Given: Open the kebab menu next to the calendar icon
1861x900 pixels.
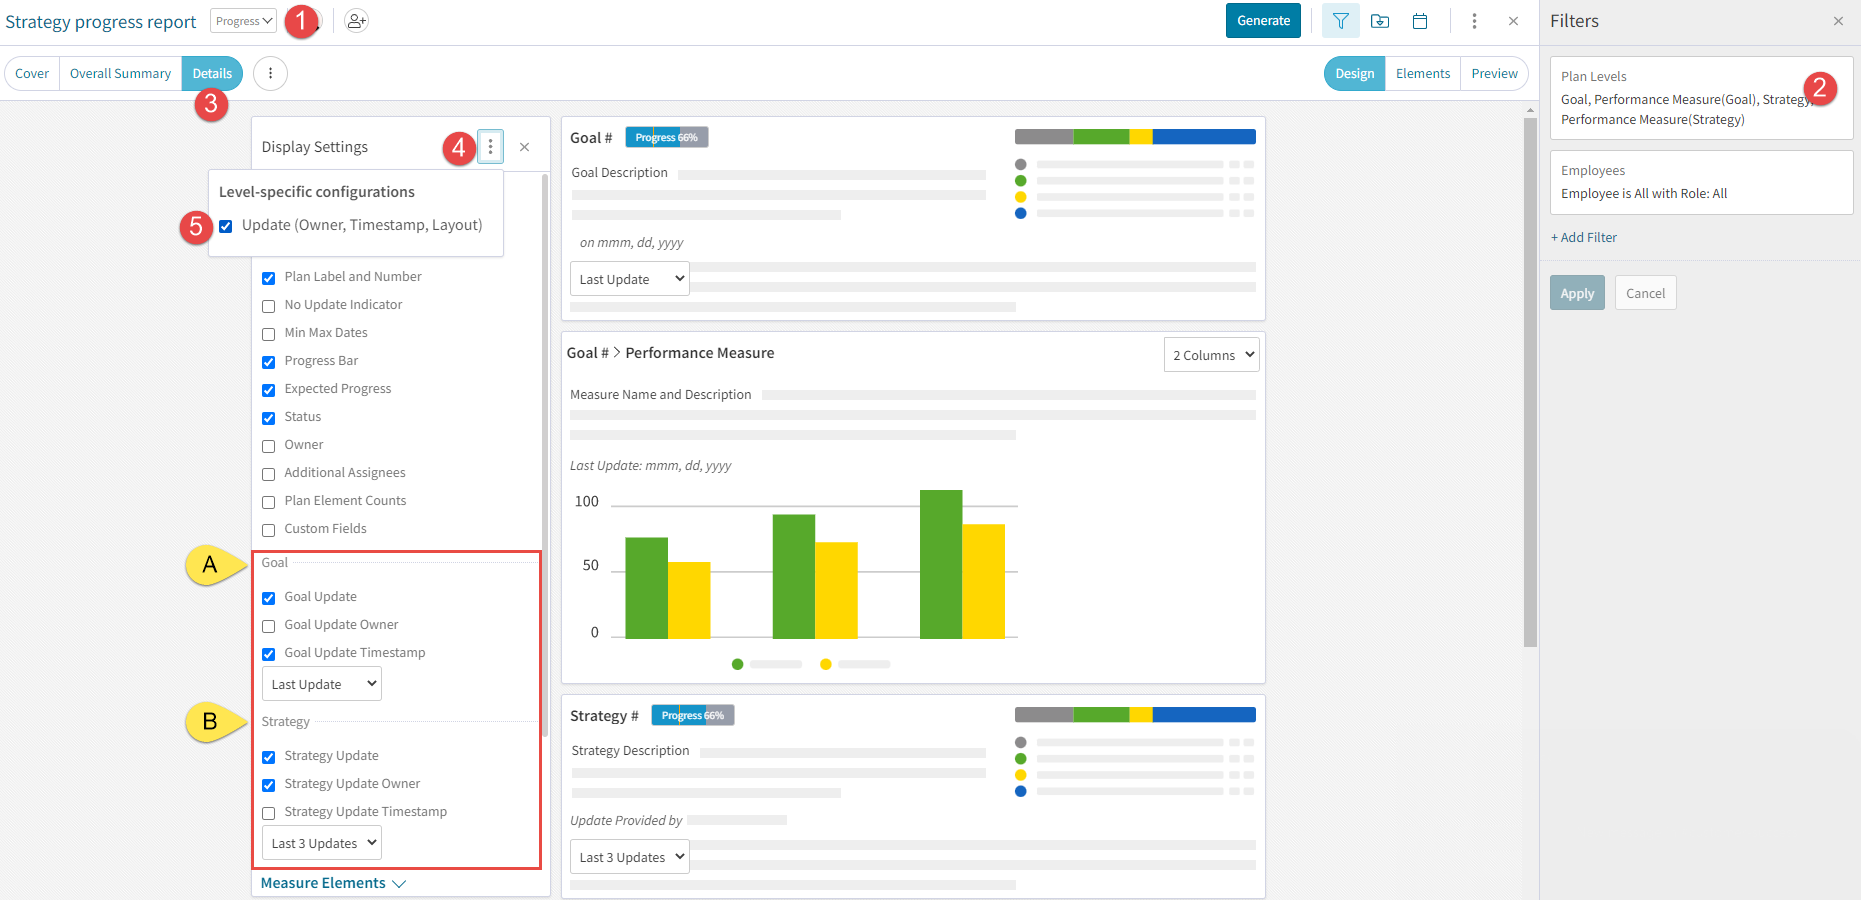Looking at the screenshot, I should (1475, 20).
